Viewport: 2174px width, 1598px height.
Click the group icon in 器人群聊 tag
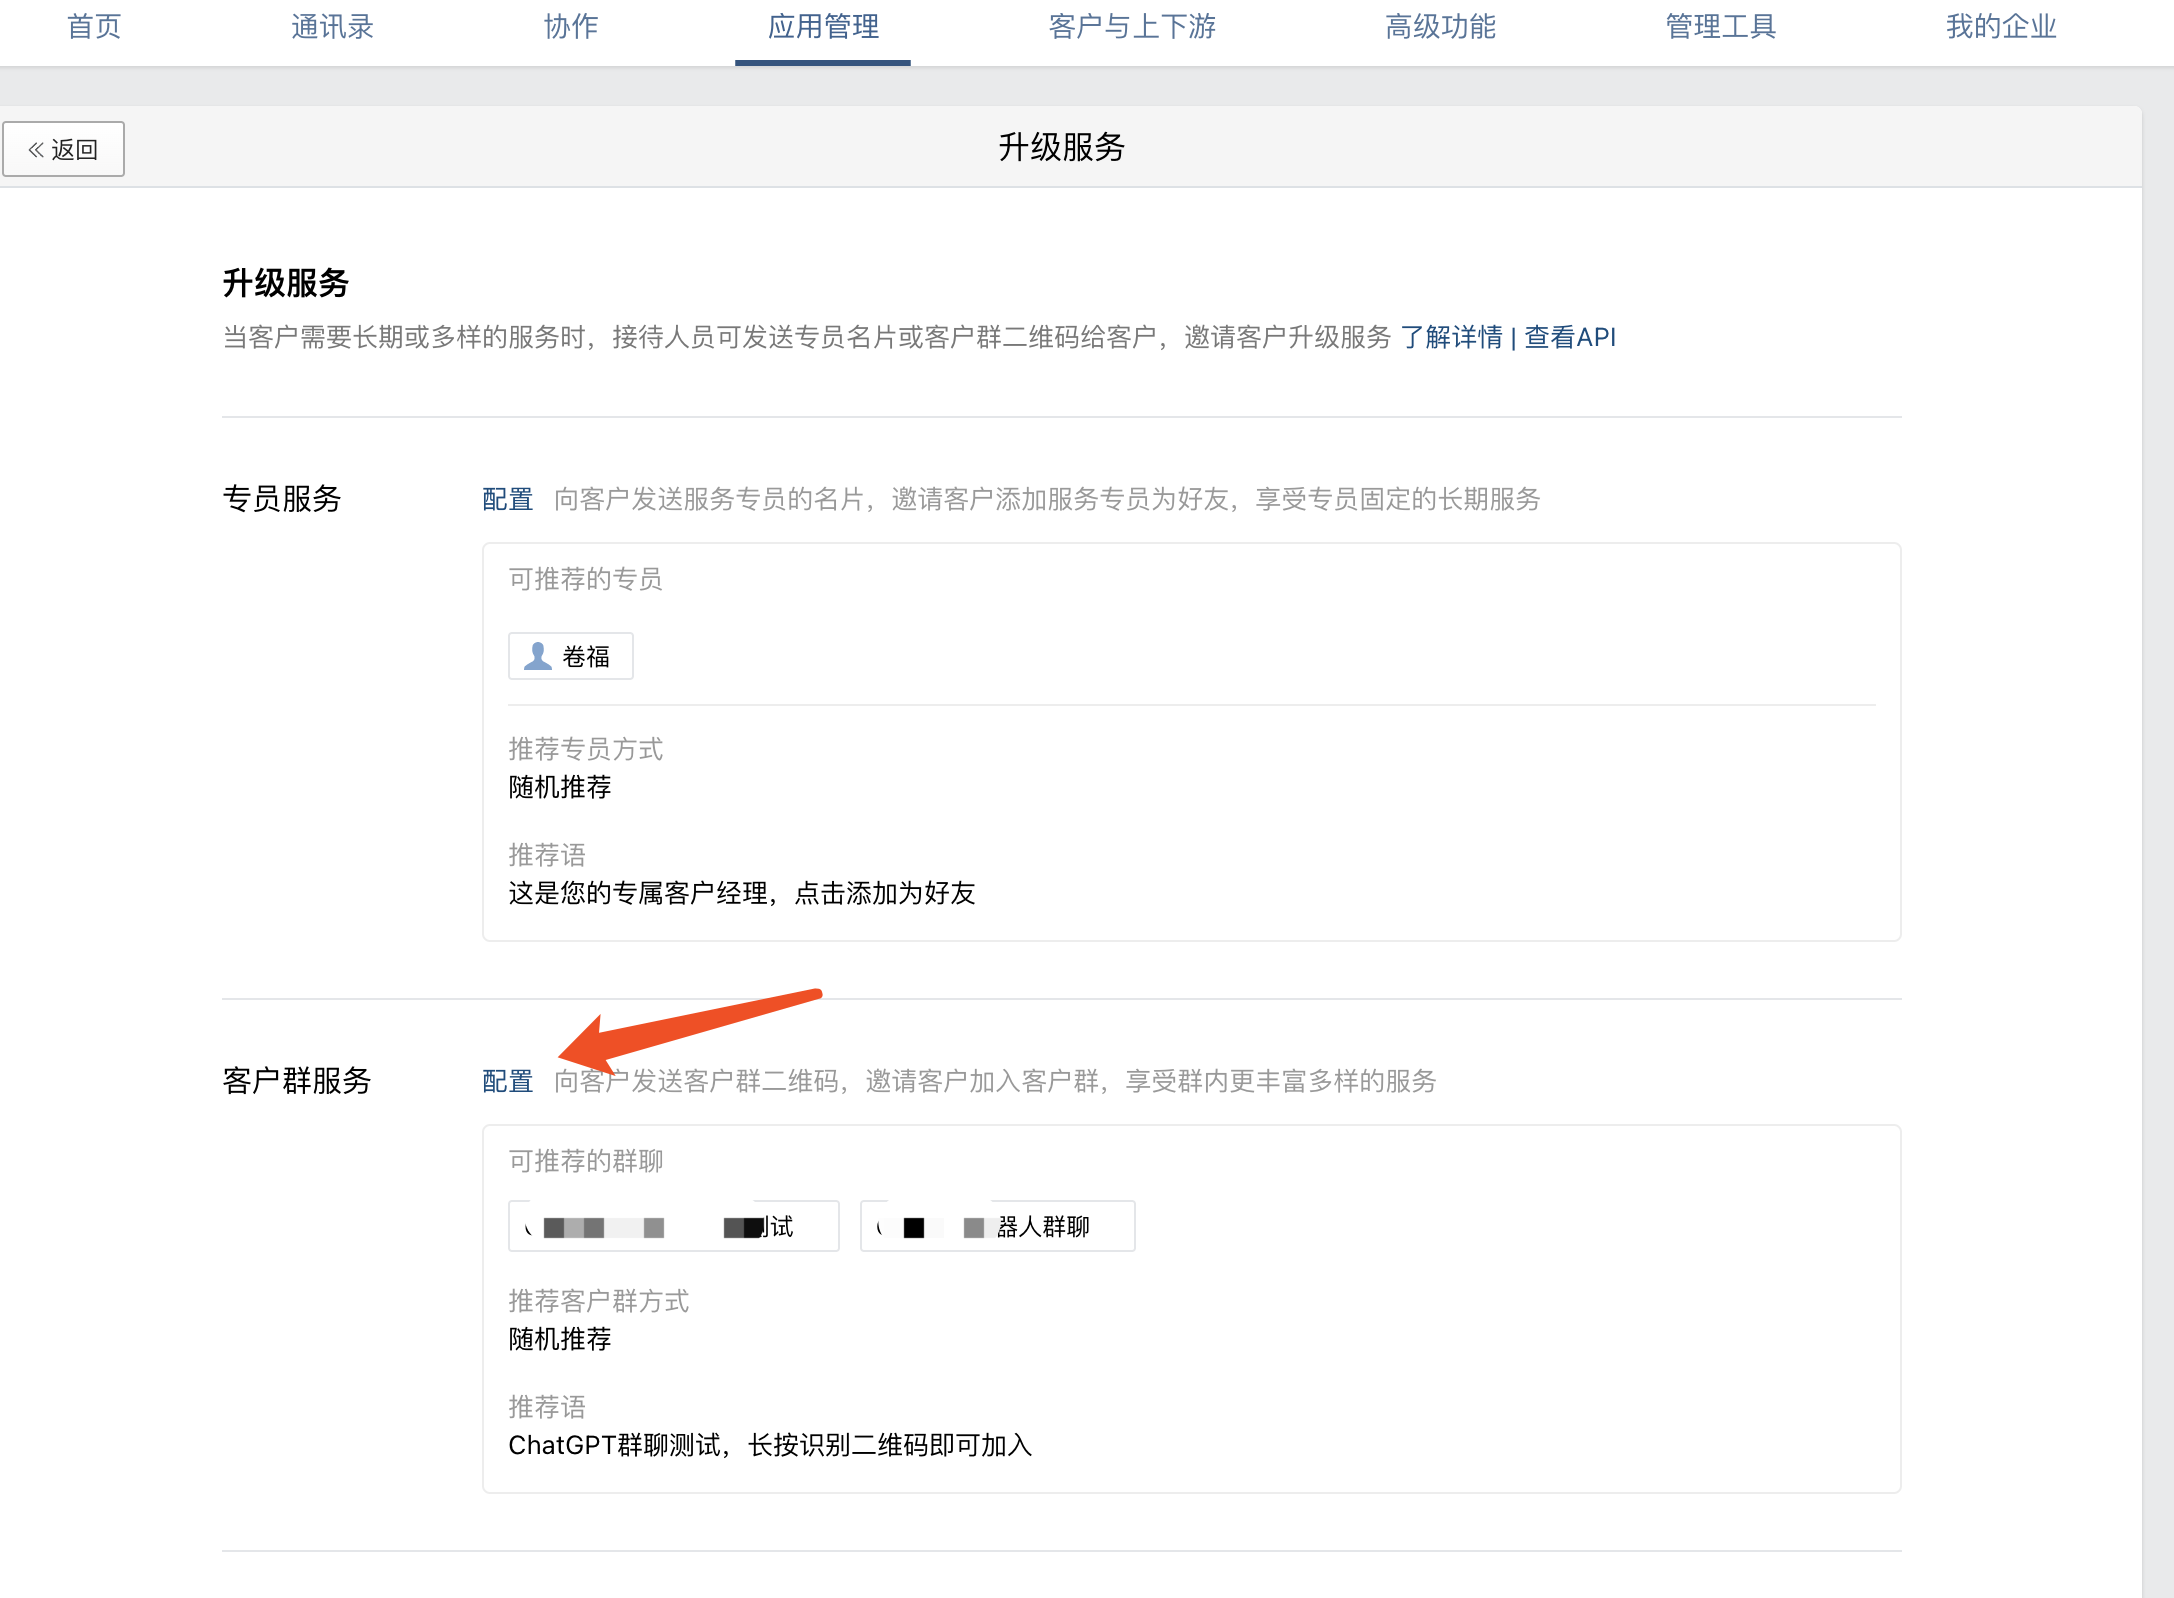(881, 1226)
